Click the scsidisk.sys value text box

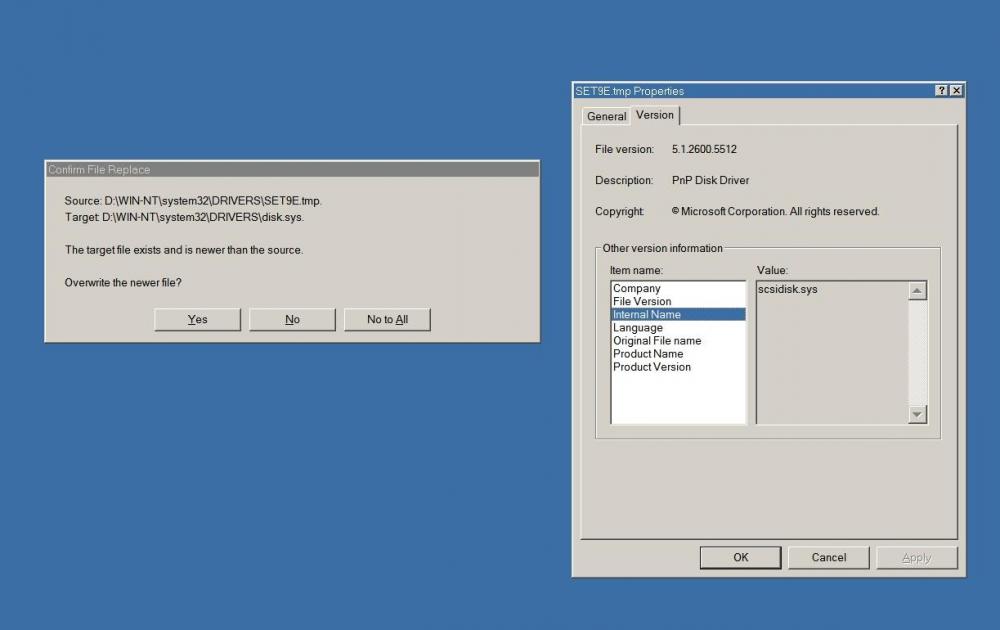(830, 350)
